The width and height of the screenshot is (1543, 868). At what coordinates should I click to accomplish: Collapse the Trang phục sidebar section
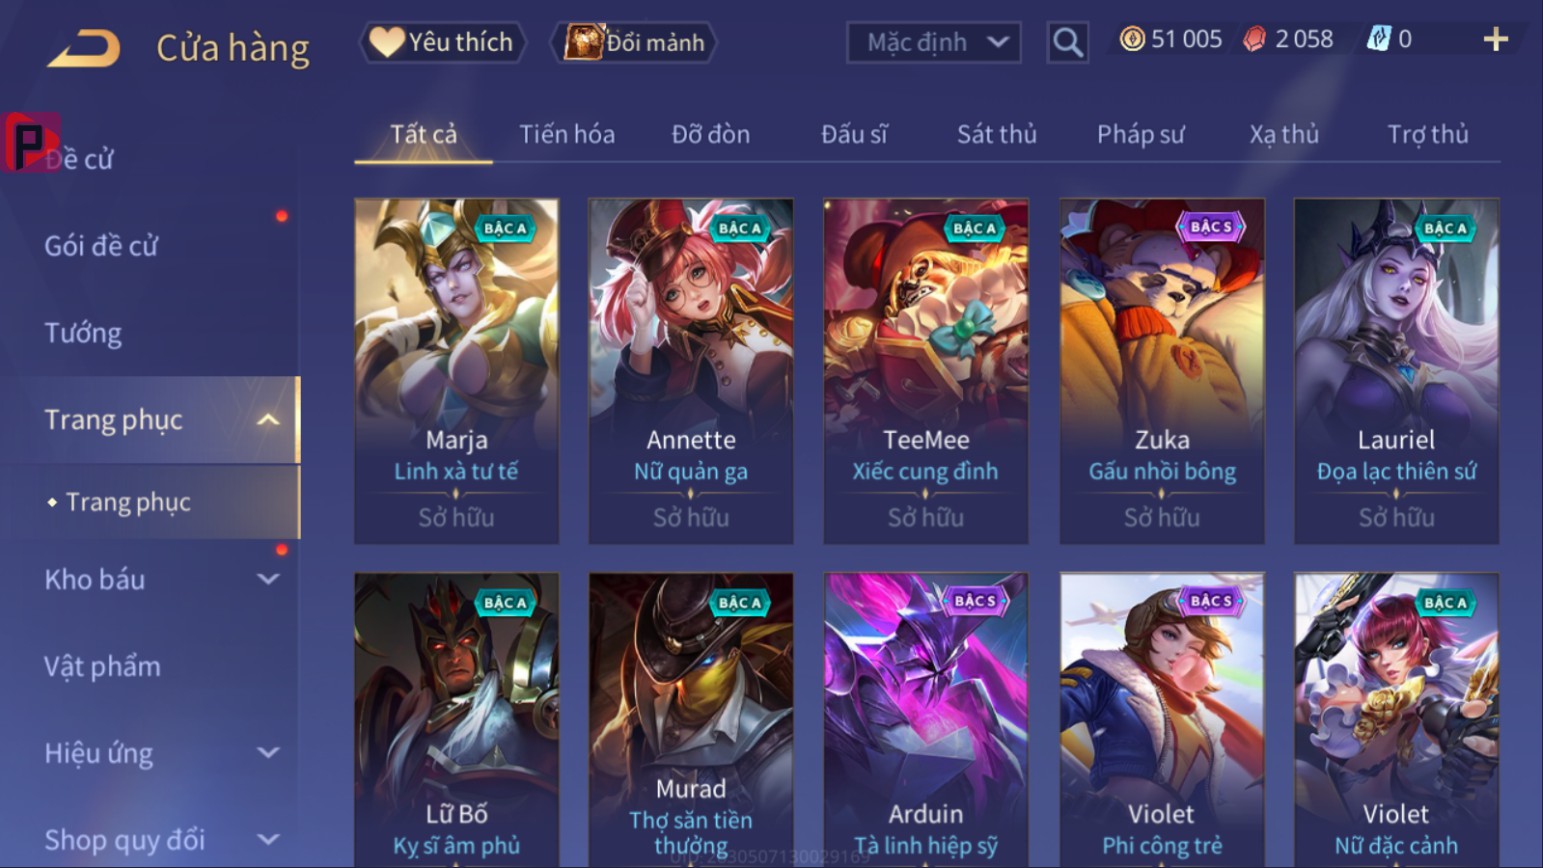(x=268, y=419)
